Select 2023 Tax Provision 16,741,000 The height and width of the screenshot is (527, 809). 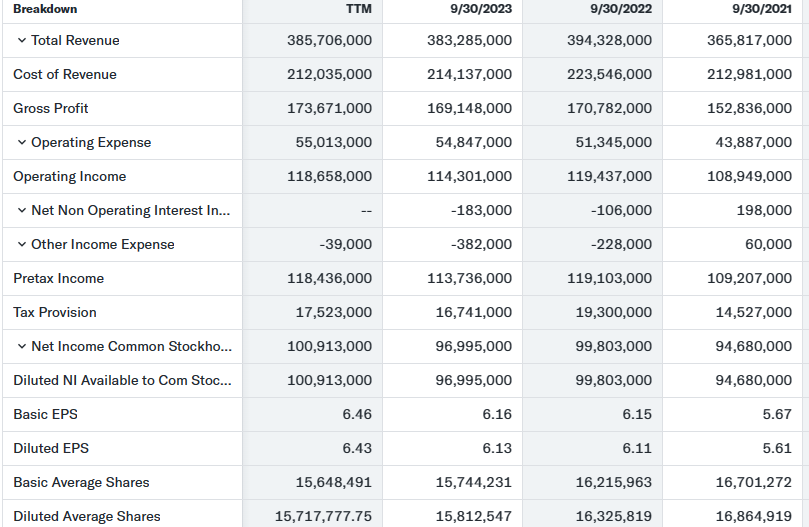click(474, 312)
